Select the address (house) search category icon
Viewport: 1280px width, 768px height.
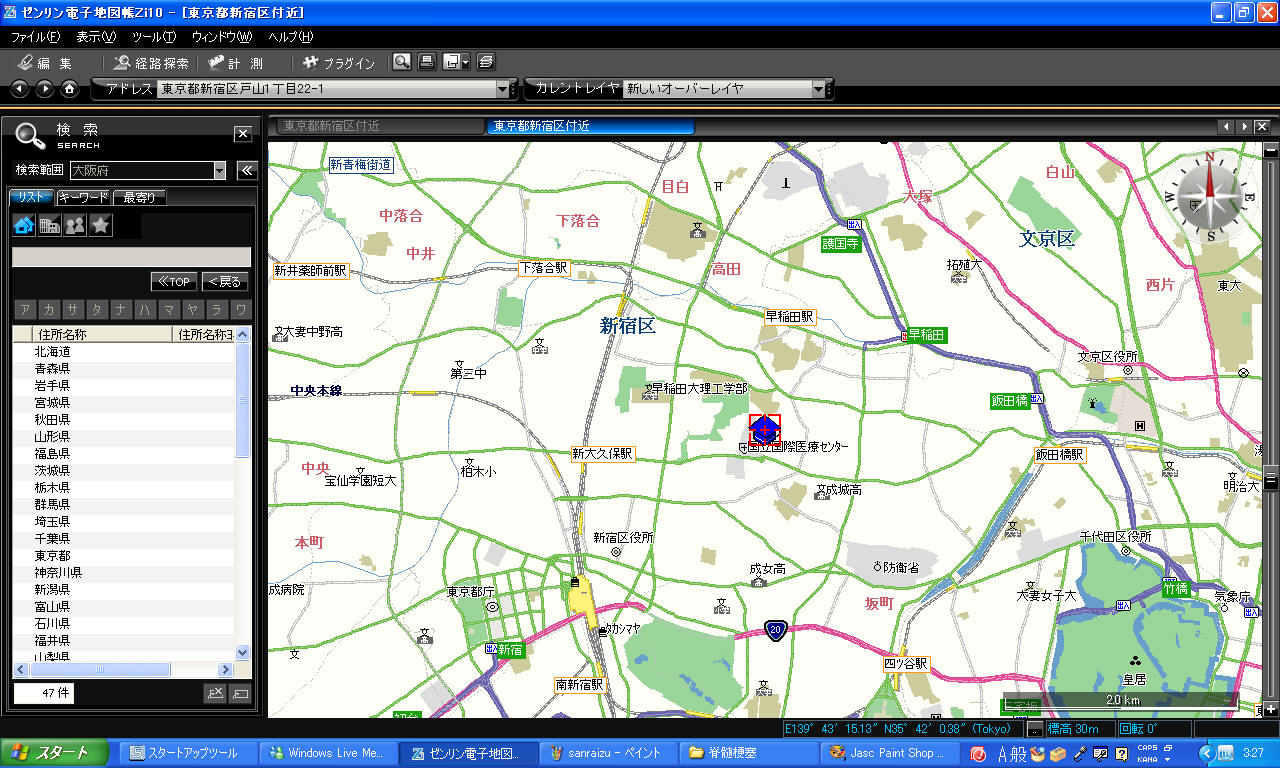point(24,226)
